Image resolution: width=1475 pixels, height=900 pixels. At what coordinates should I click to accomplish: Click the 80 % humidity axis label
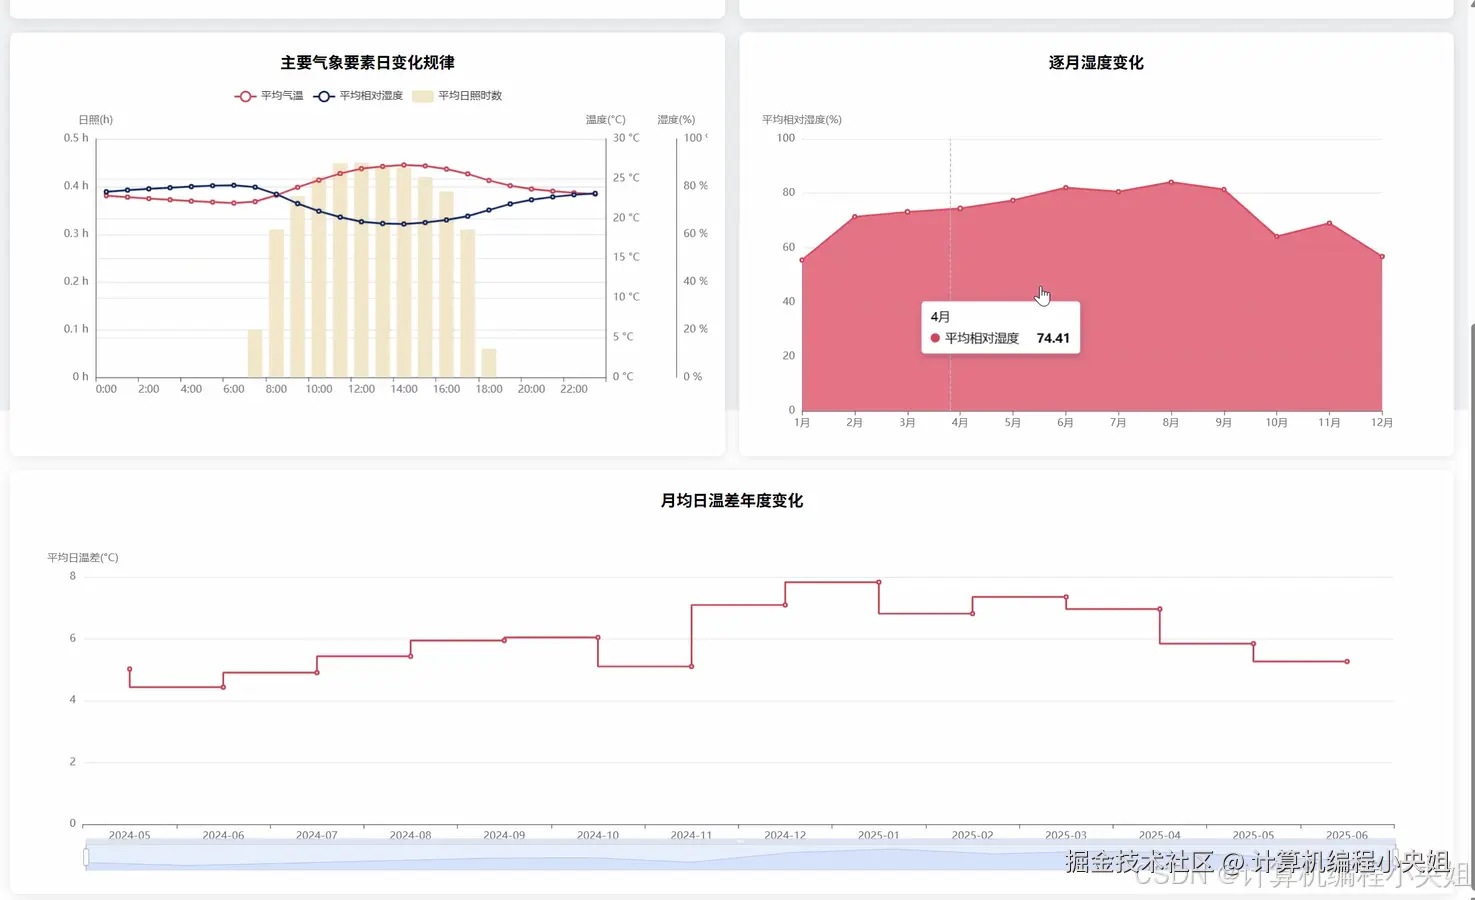point(695,186)
